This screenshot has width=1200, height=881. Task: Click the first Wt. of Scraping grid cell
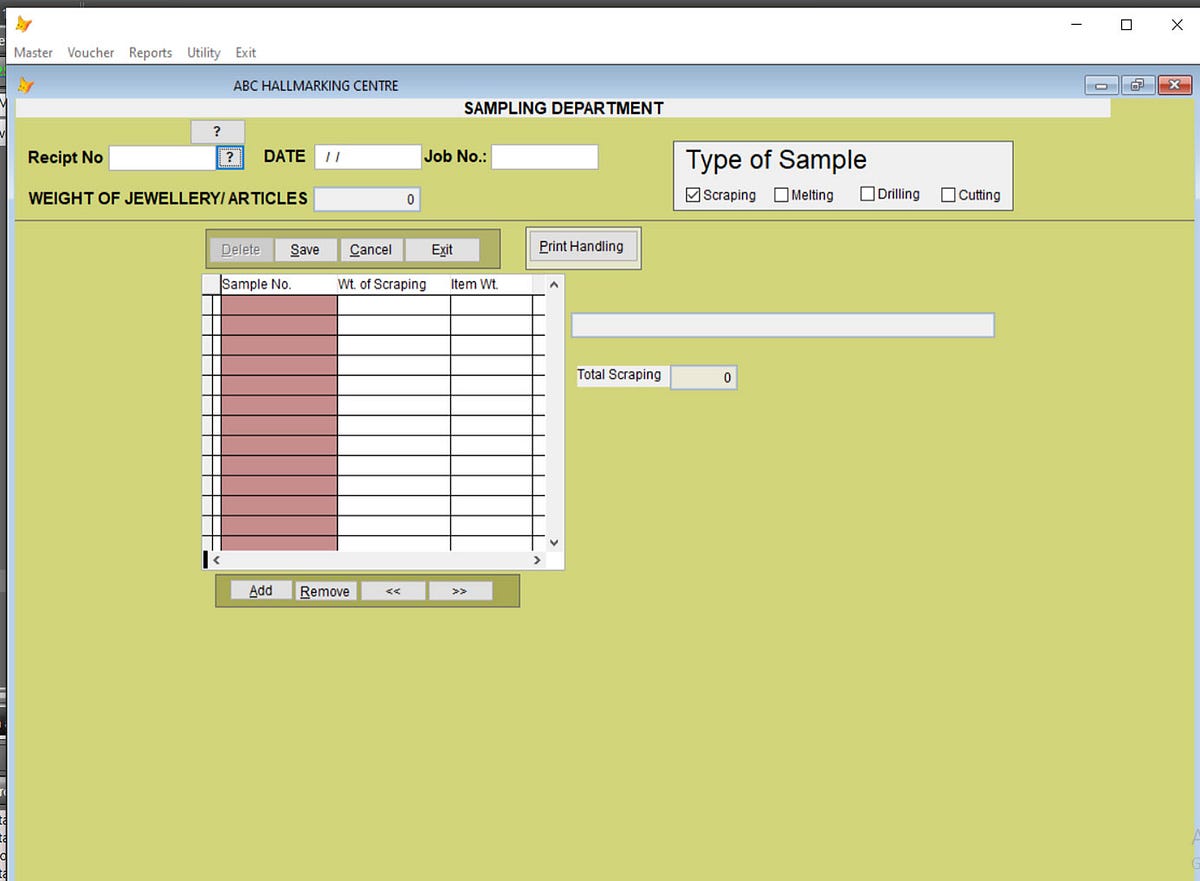pos(394,305)
